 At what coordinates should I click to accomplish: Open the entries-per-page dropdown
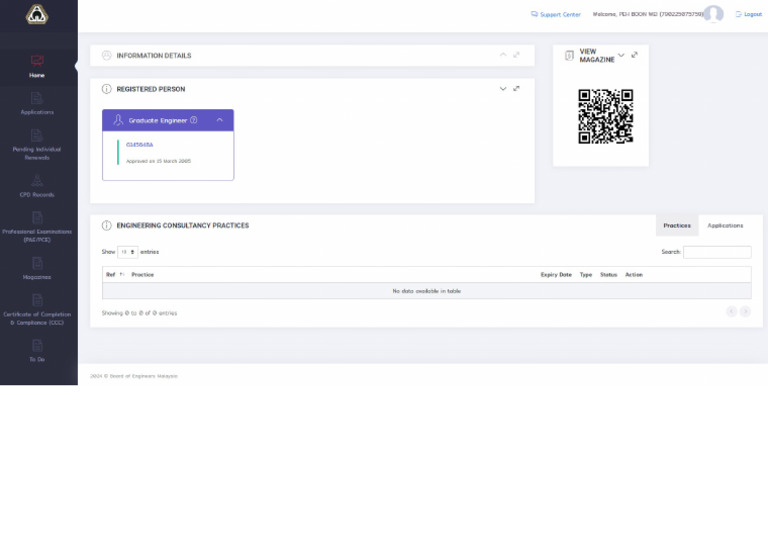(x=128, y=252)
